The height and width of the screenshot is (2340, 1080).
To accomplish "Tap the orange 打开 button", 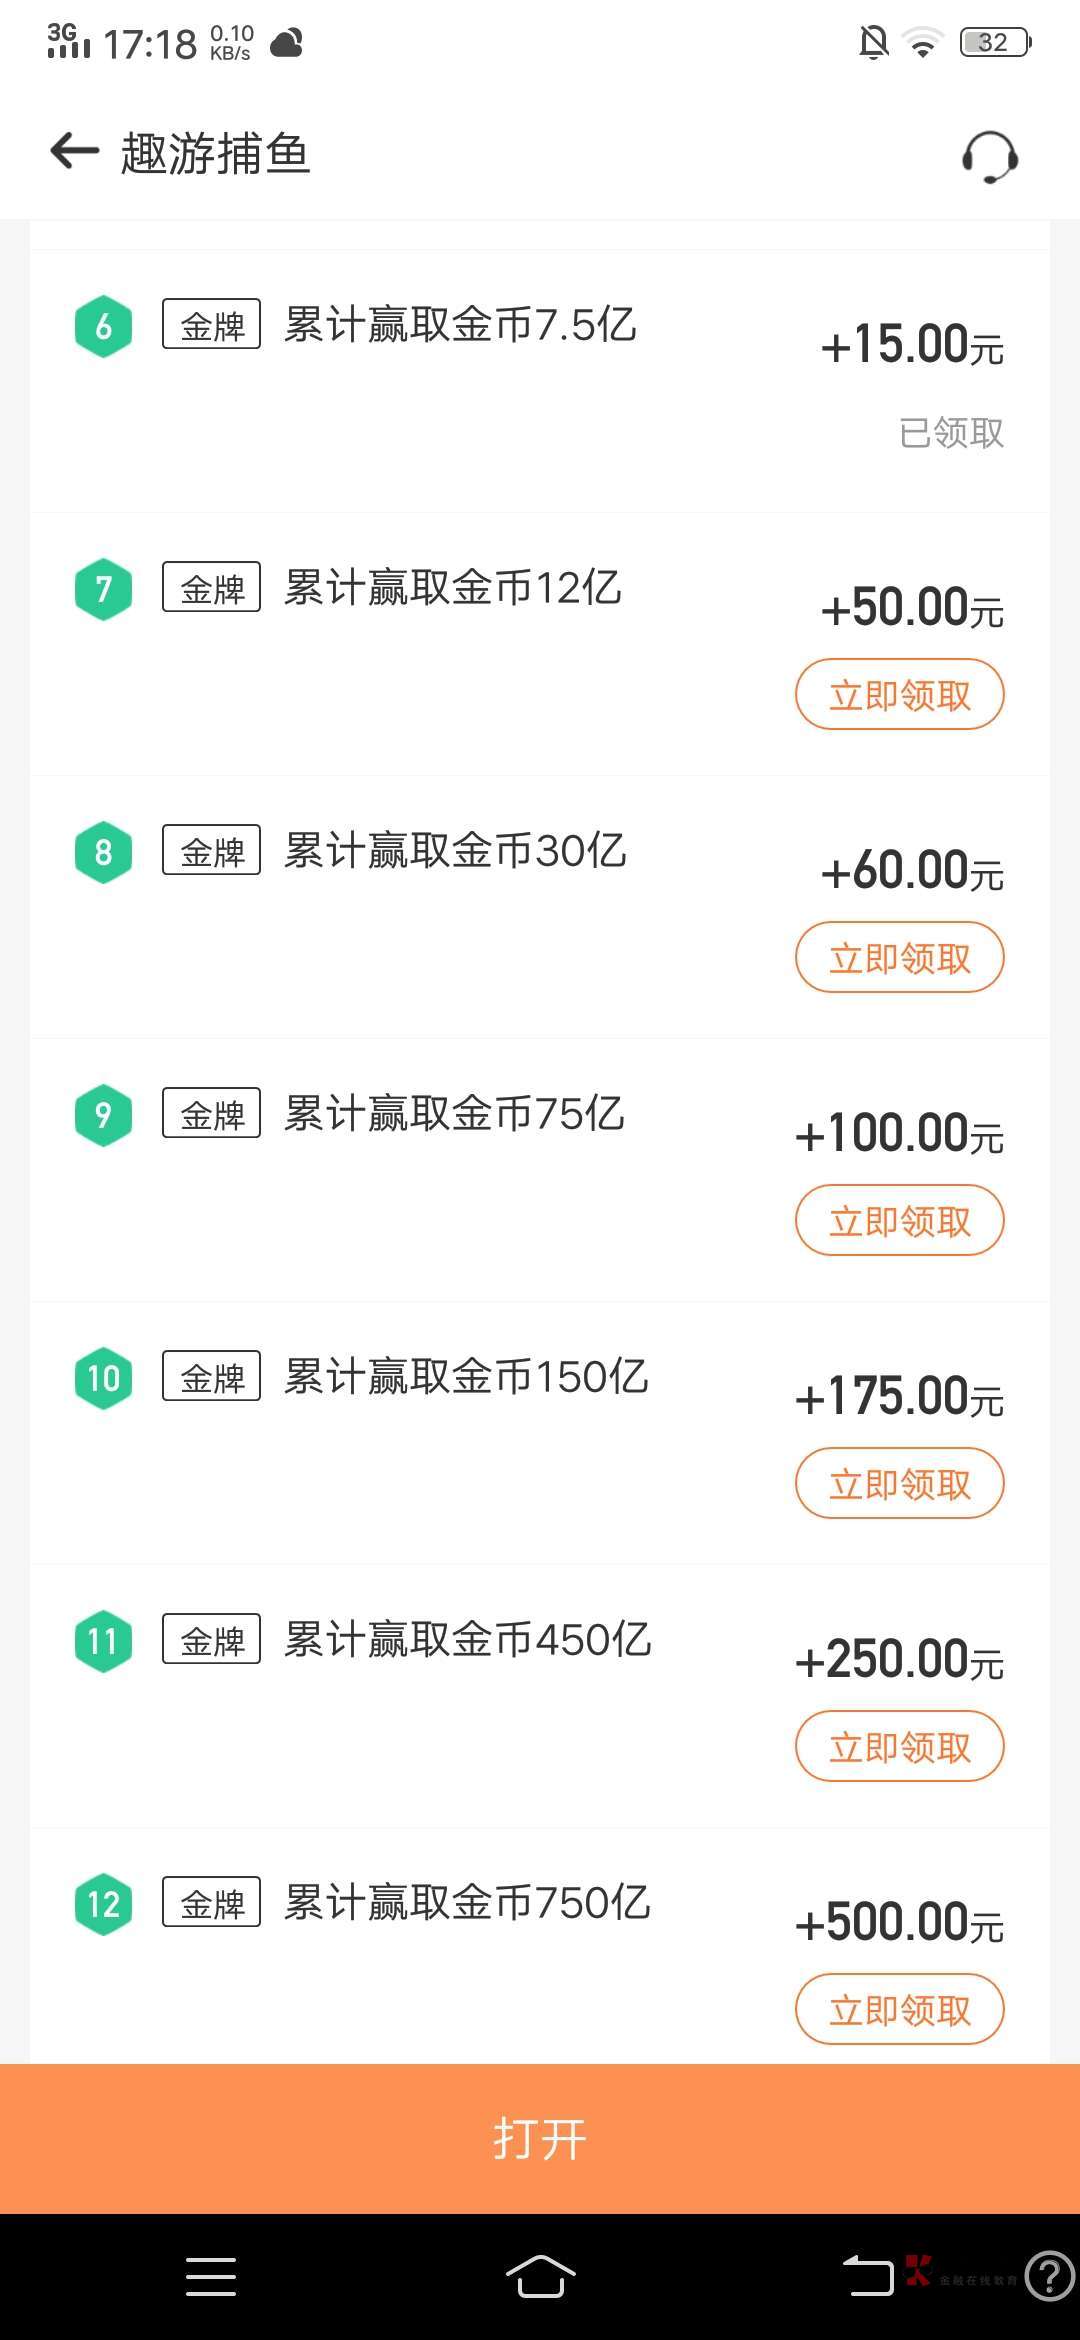I will [540, 2139].
